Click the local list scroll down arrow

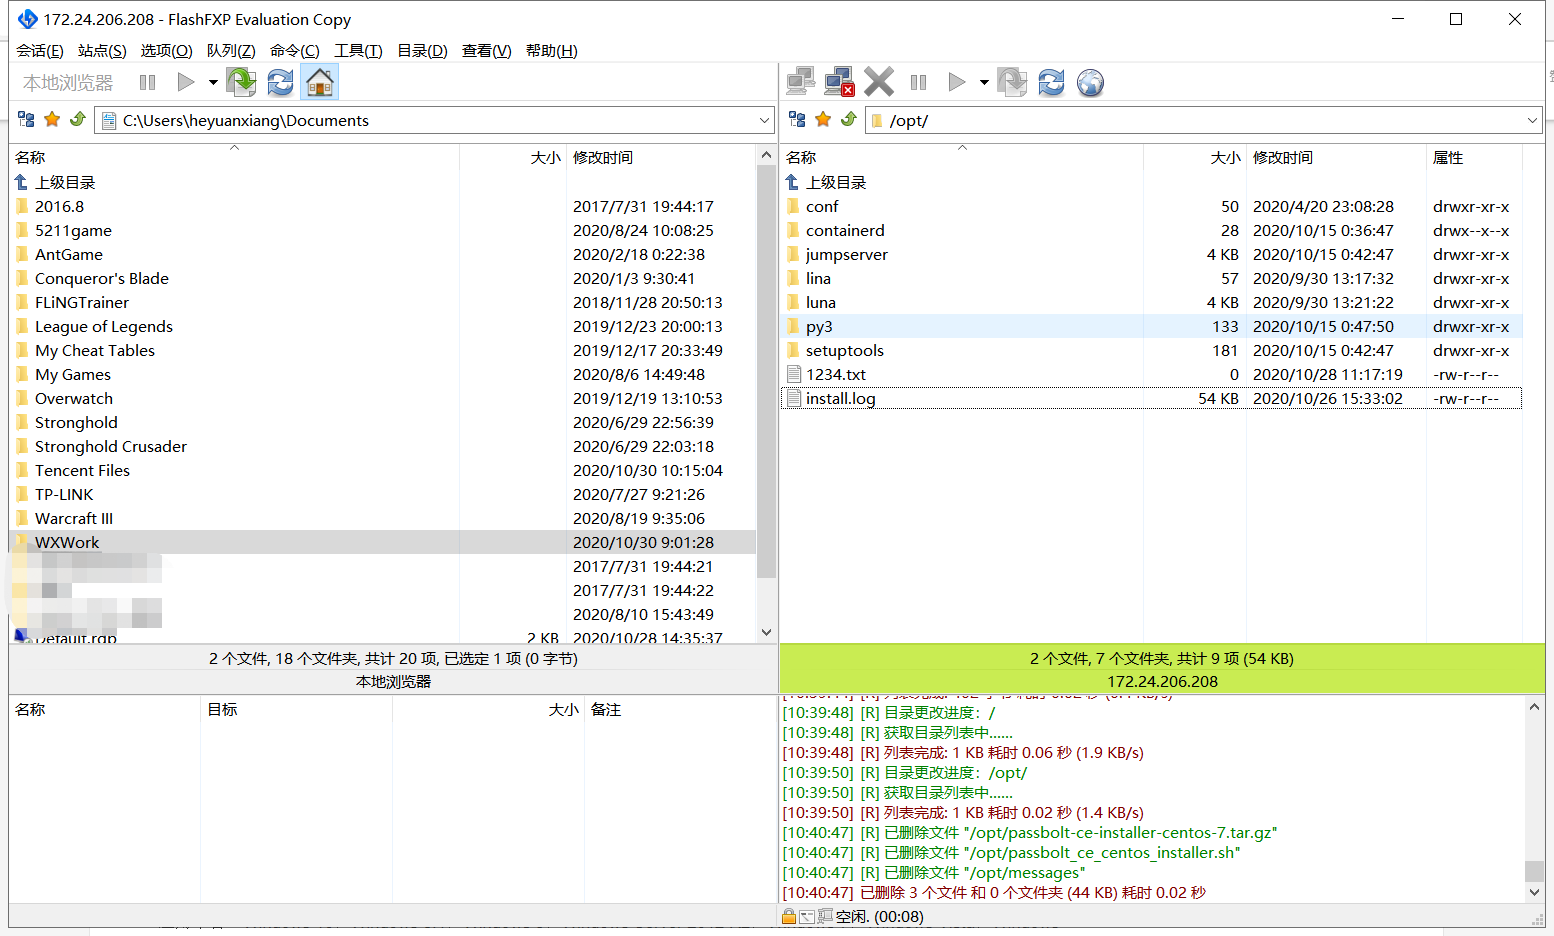pos(766,632)
